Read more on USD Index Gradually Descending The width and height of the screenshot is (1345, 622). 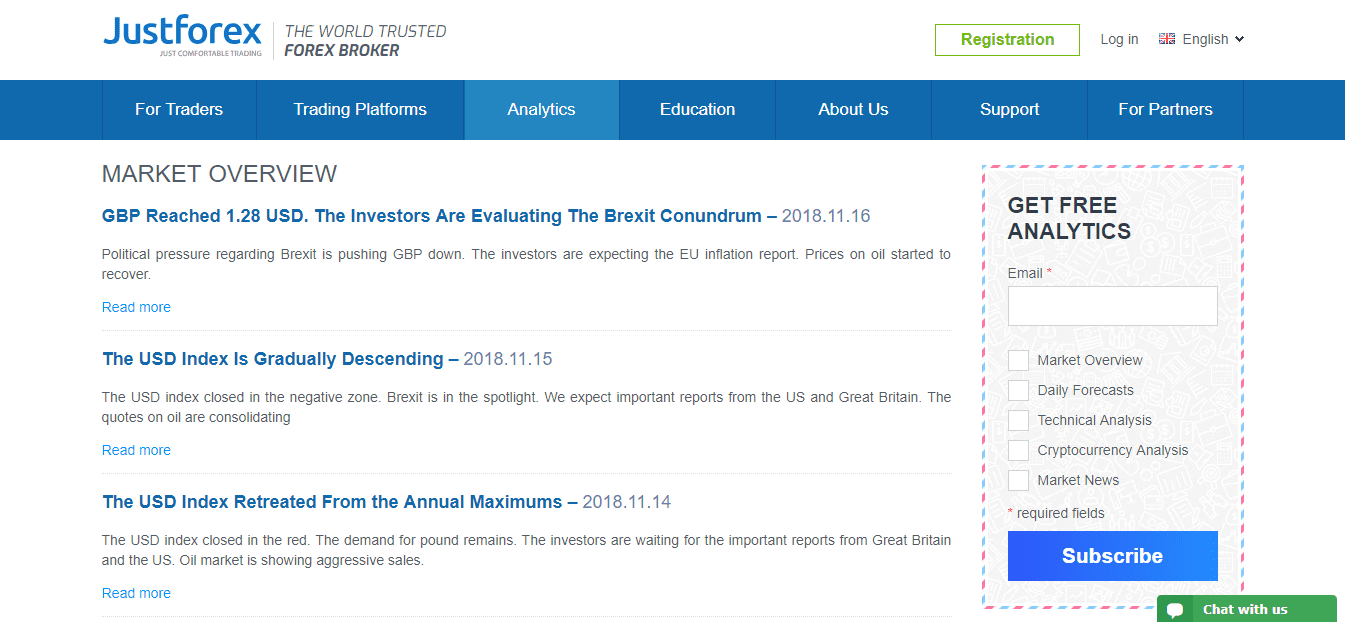point(136,450)
